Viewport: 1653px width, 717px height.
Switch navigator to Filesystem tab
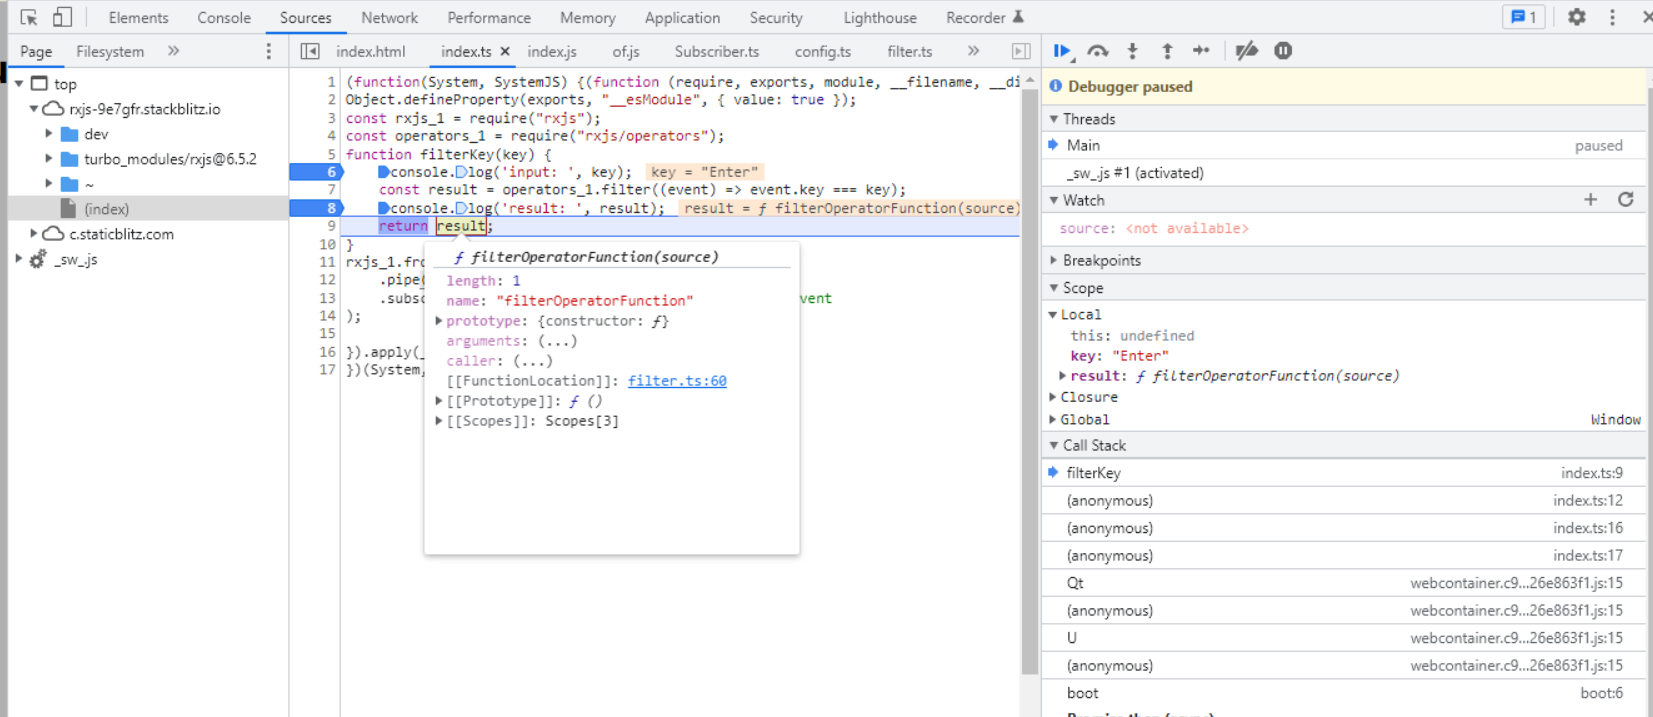click(110, 51)
